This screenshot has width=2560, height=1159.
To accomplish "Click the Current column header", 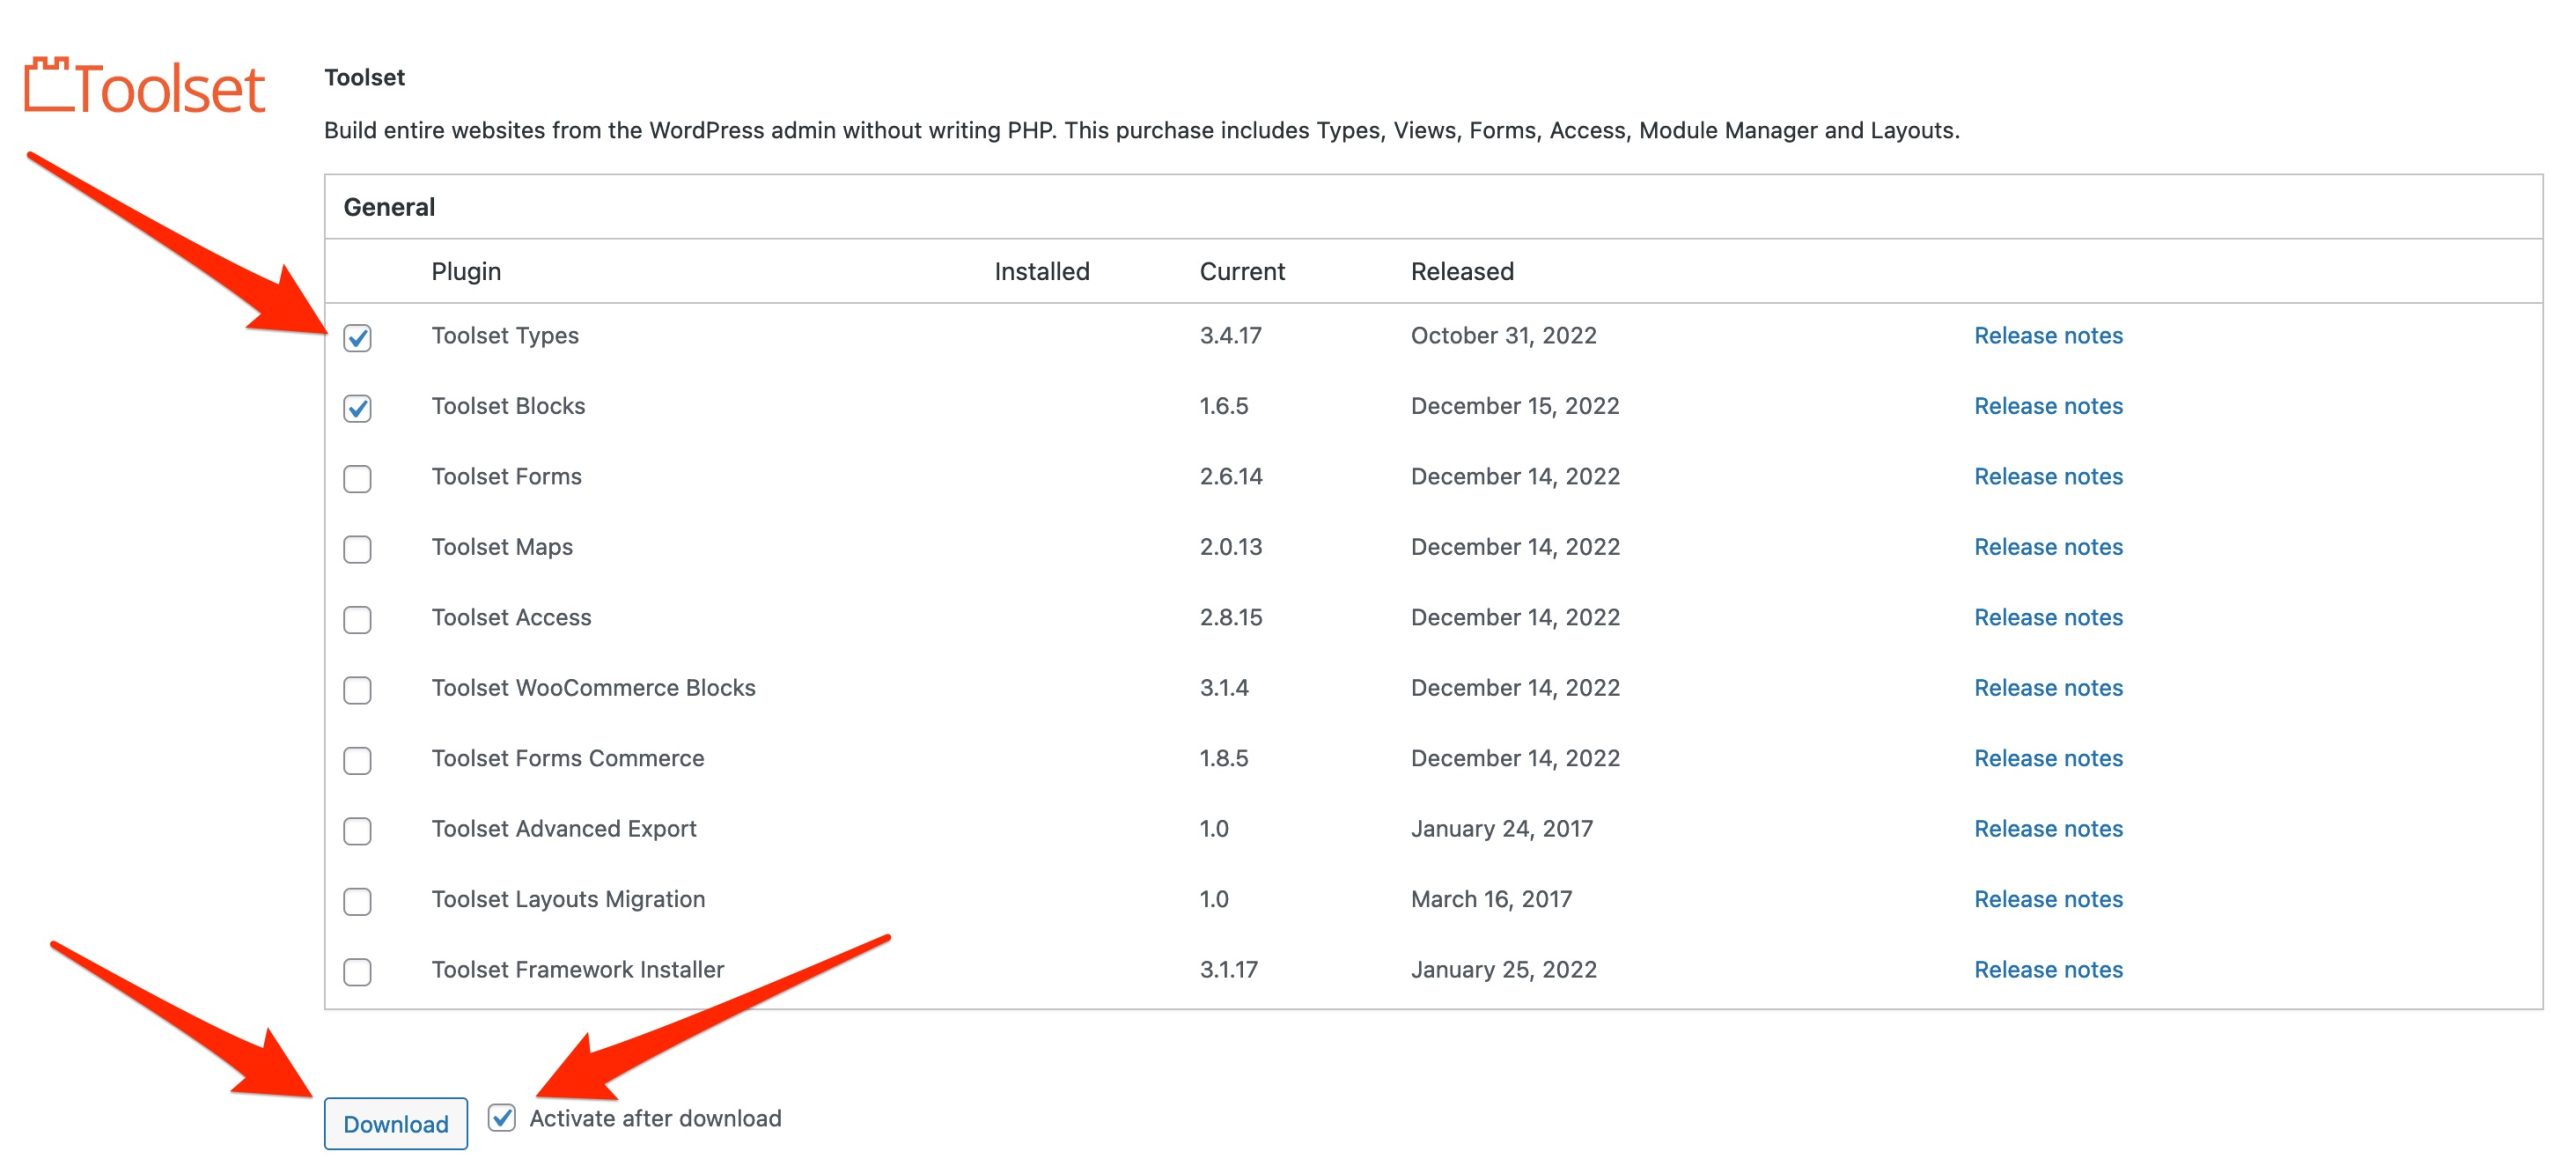I will tap(1242, 272).
